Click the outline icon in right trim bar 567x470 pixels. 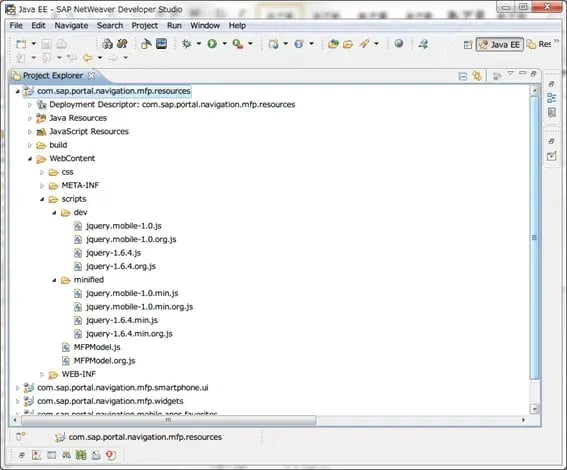tap(552, 98)
